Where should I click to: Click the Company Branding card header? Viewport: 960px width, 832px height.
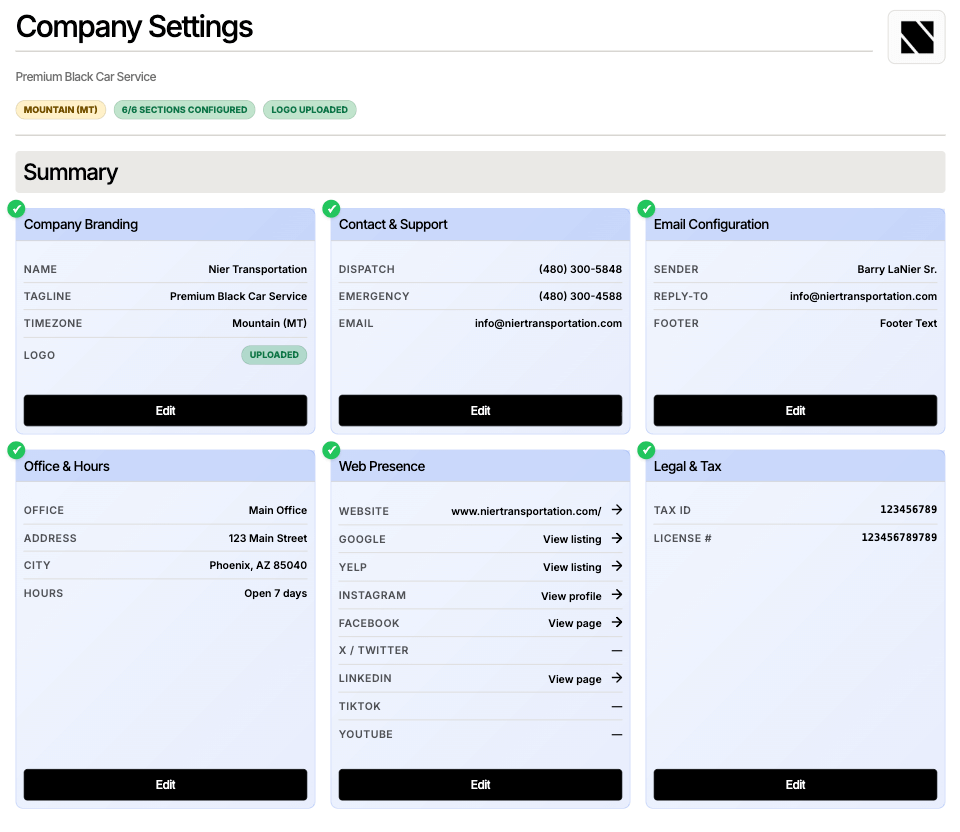(x=80, y=224)
